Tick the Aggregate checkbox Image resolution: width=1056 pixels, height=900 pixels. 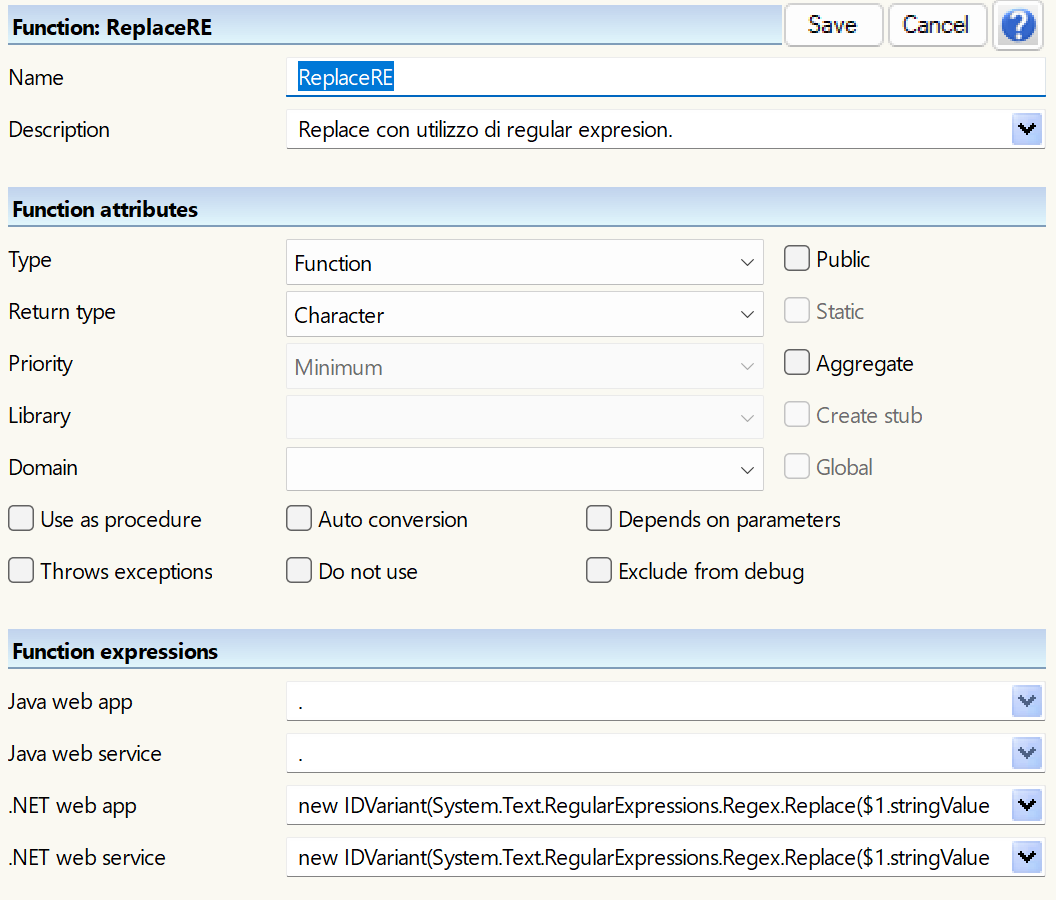pos(797,363)
